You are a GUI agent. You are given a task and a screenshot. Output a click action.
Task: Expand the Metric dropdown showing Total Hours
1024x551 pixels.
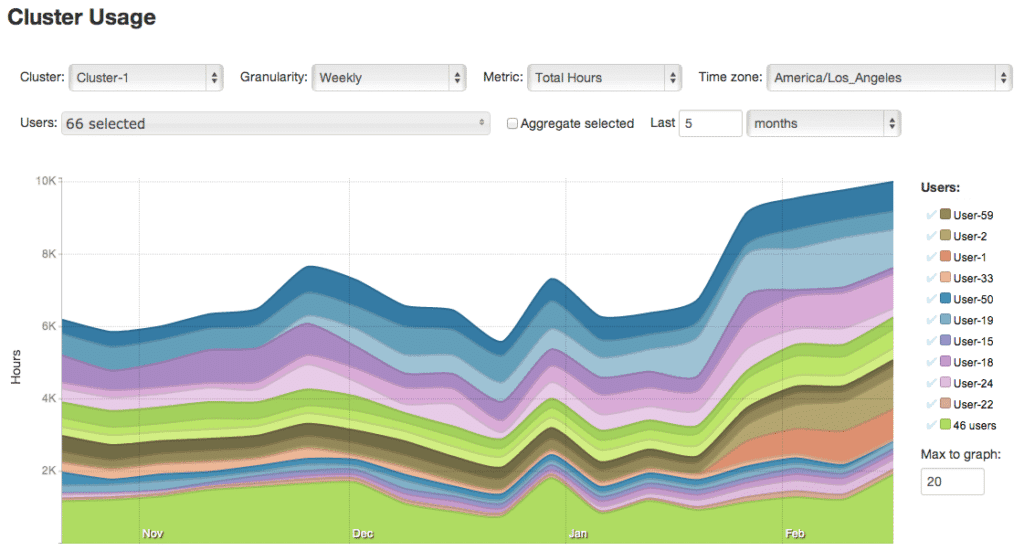pyautogui.click(x=604, y=77)
